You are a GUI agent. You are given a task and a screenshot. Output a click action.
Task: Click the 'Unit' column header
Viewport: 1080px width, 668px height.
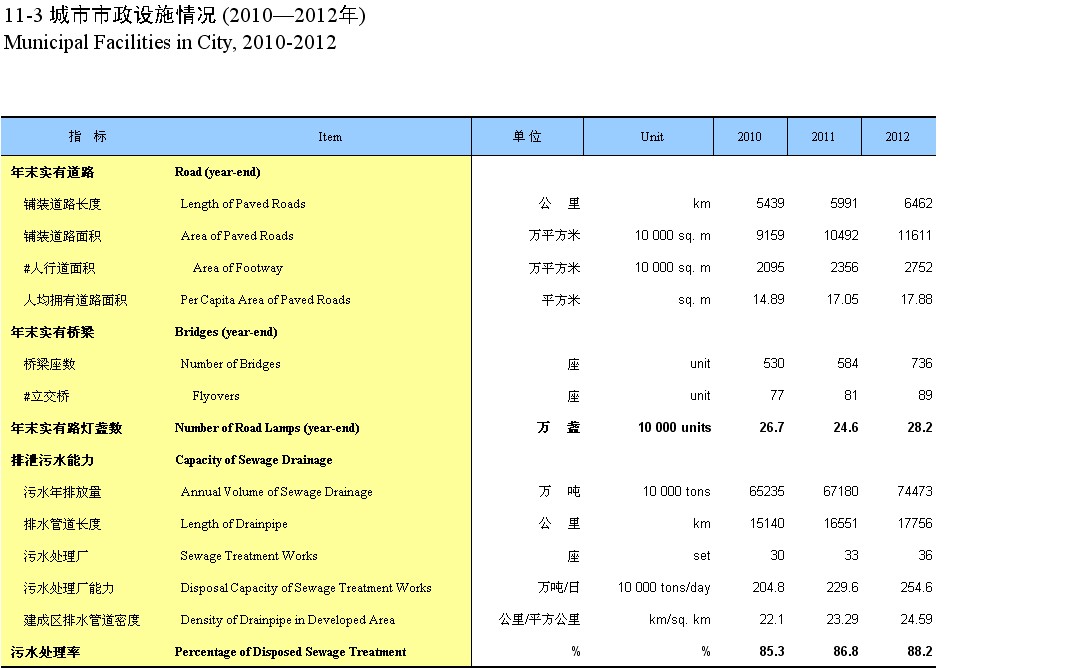point(652,136)
